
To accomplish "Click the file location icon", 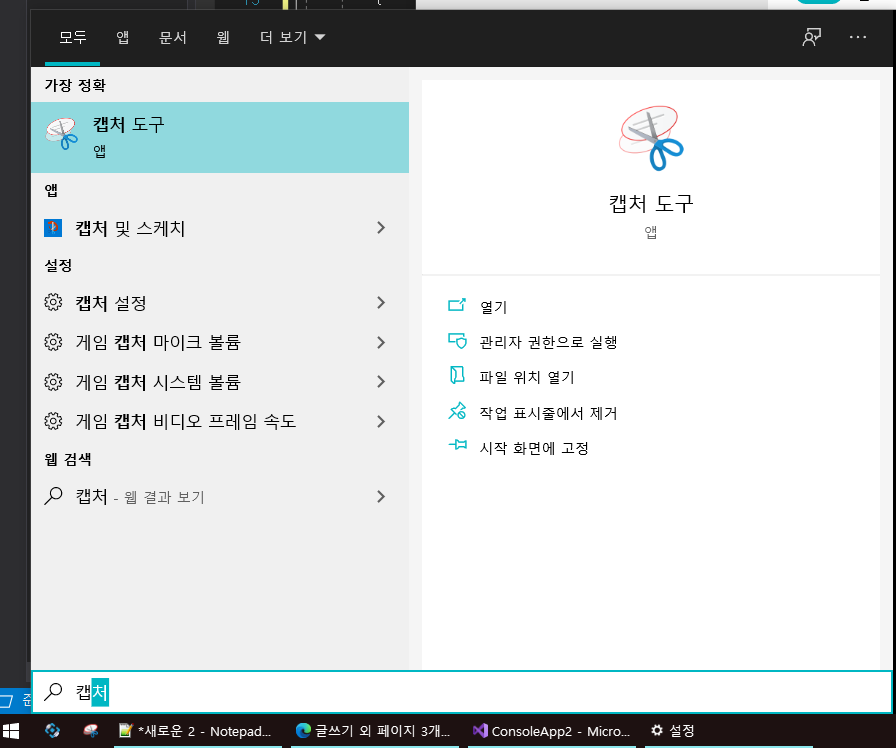I will coord(457,375).
